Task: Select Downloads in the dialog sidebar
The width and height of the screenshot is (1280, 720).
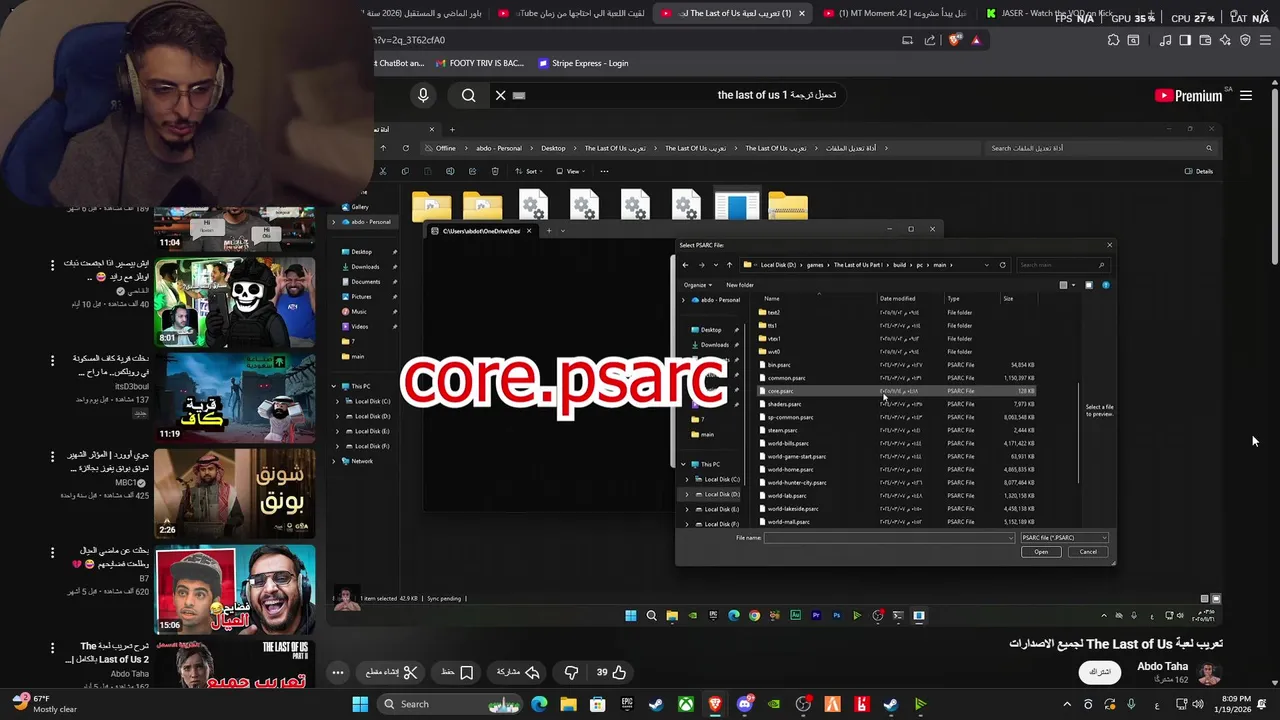Action: tap(714, 345)
